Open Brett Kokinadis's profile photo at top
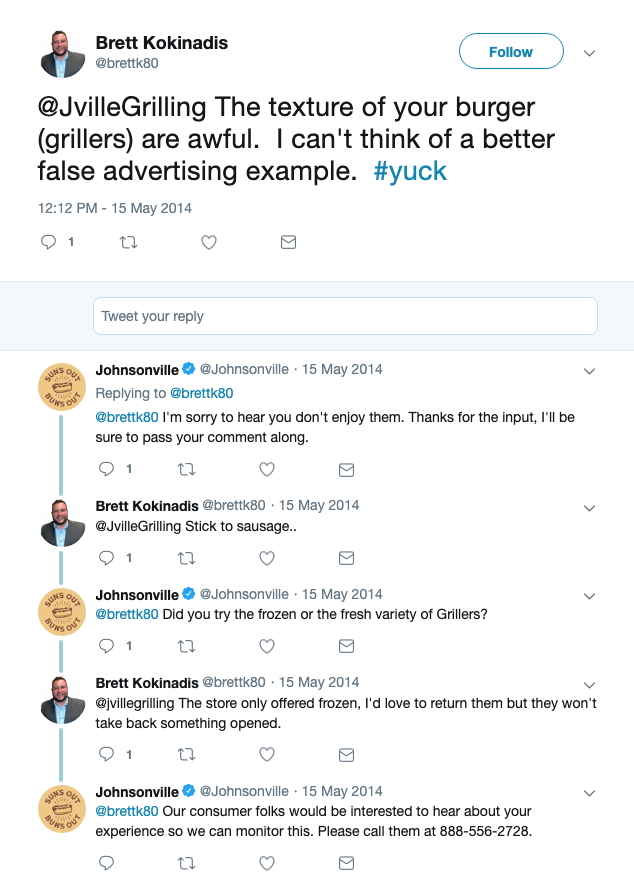The height and width of the screenshot is (878, 634). (63, 53)
